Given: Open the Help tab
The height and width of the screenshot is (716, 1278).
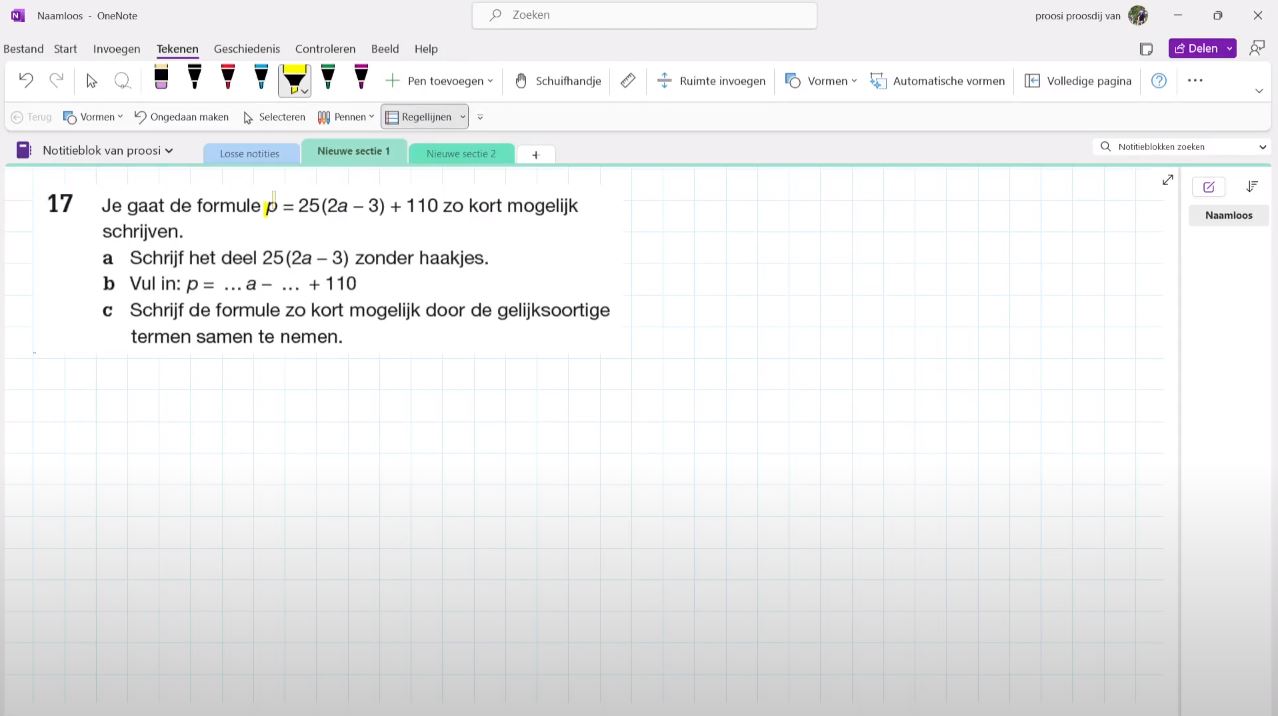Looking at the screenshot, I should point(426,49).
